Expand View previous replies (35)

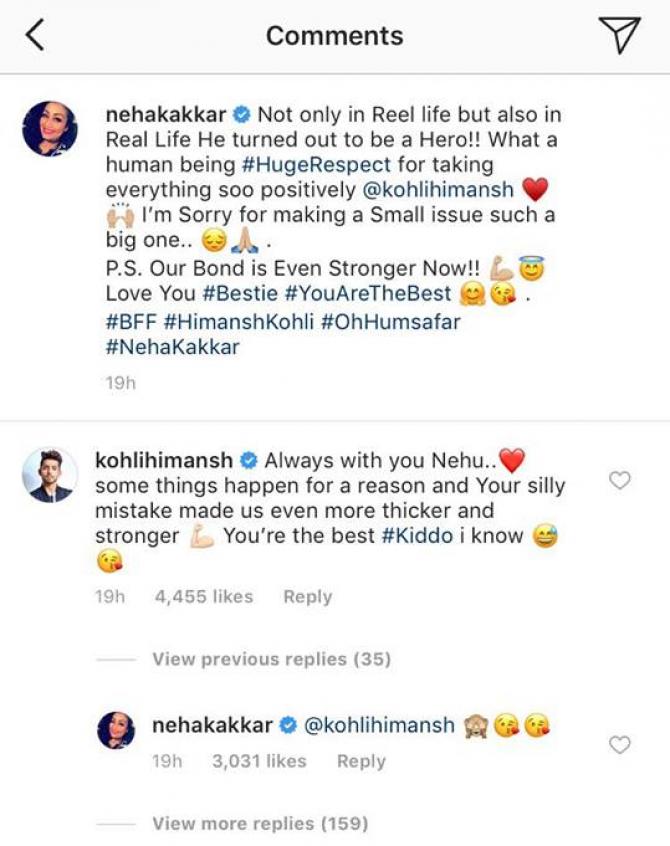pyautogui.click(x=271, y=659)
